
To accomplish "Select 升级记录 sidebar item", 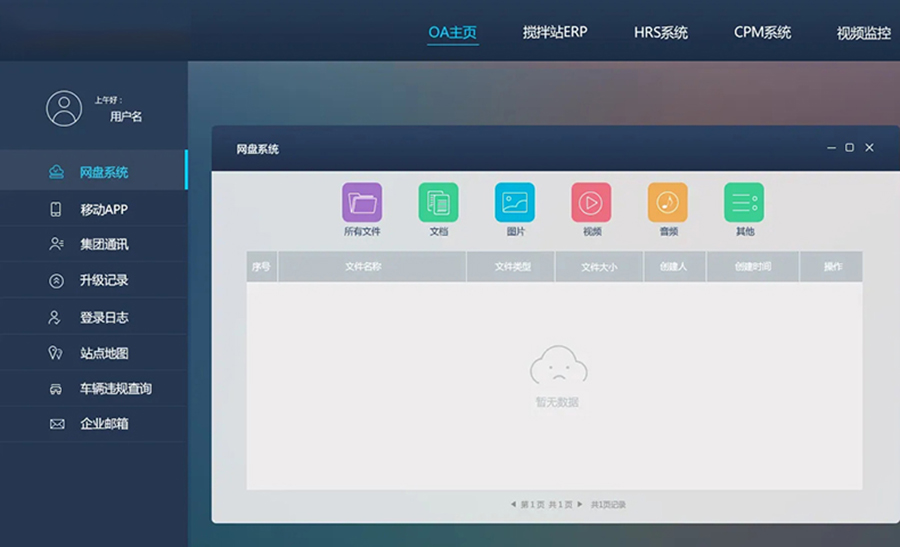I will coord(103,281).
